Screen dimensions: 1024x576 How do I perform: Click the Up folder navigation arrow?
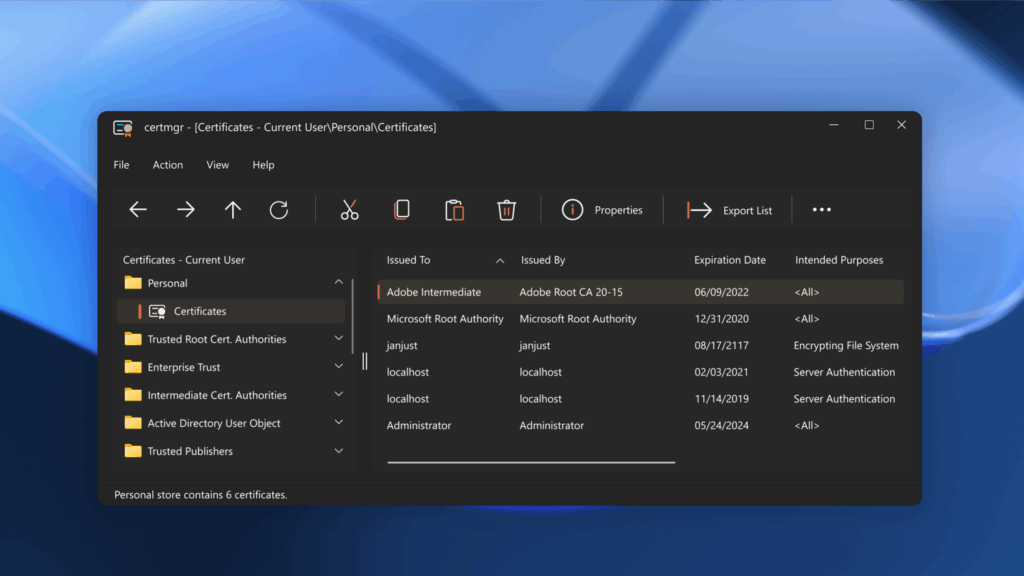[232, 209]
